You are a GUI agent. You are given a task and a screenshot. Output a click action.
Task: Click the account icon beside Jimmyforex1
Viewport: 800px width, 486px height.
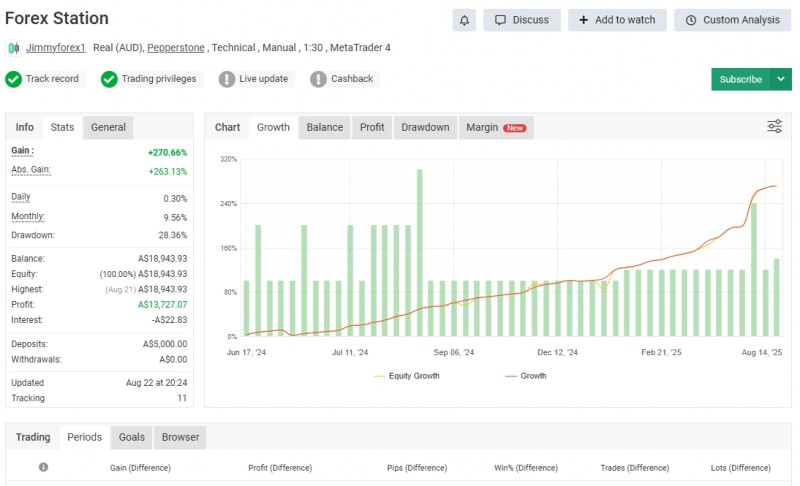click(x=14, y=48)
